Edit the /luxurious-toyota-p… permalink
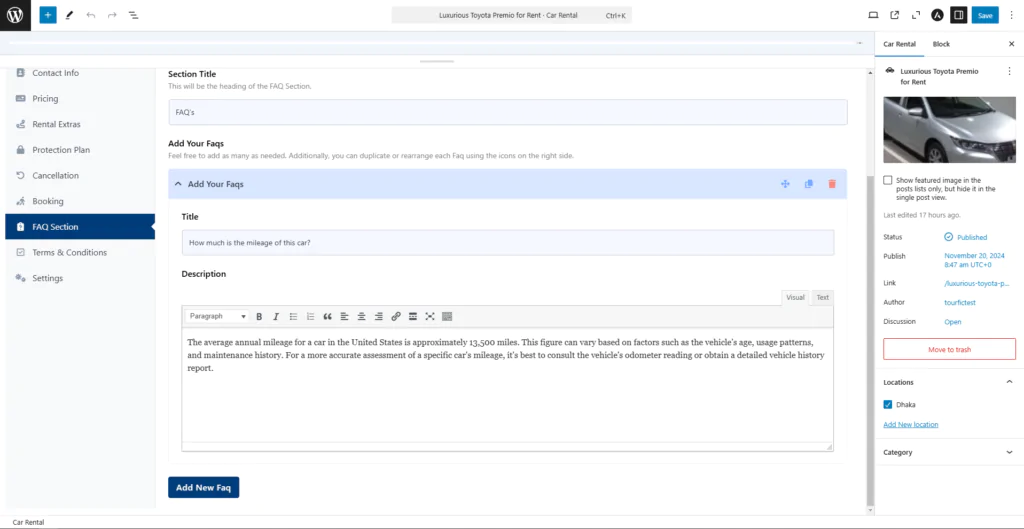The image size is (1024, 529). pos(977,283)
